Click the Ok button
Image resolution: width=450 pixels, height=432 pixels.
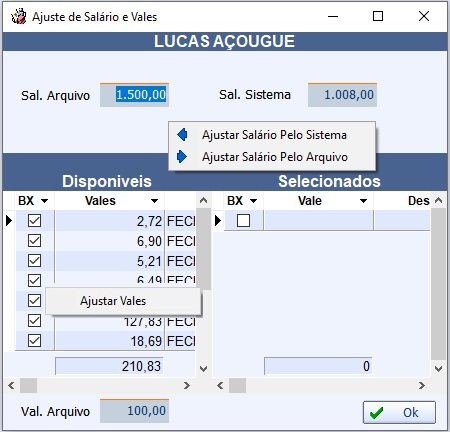(x=399, y=413)
